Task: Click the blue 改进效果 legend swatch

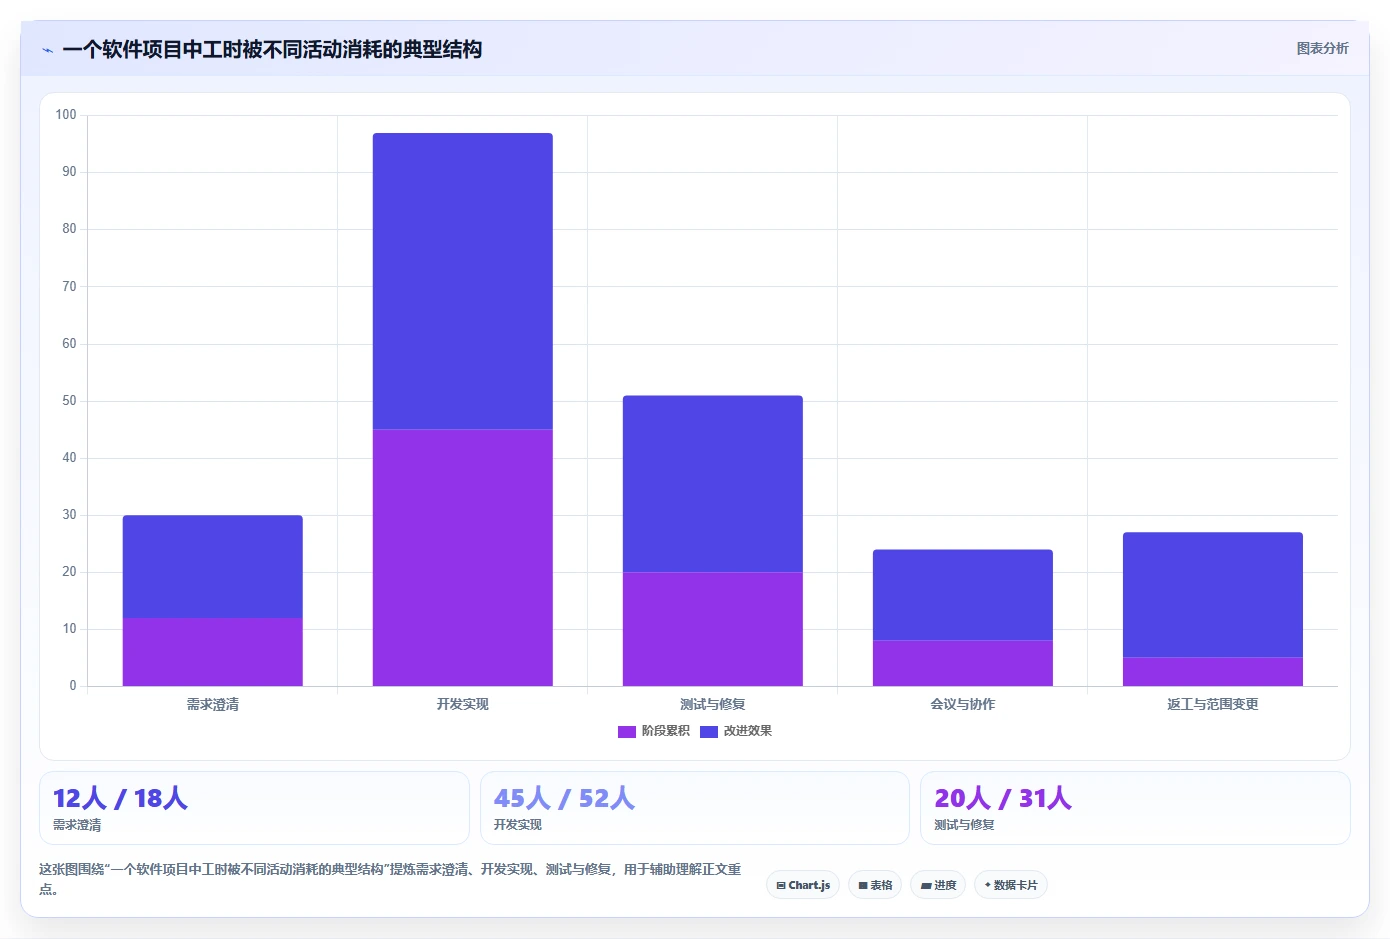Action: 709,732
